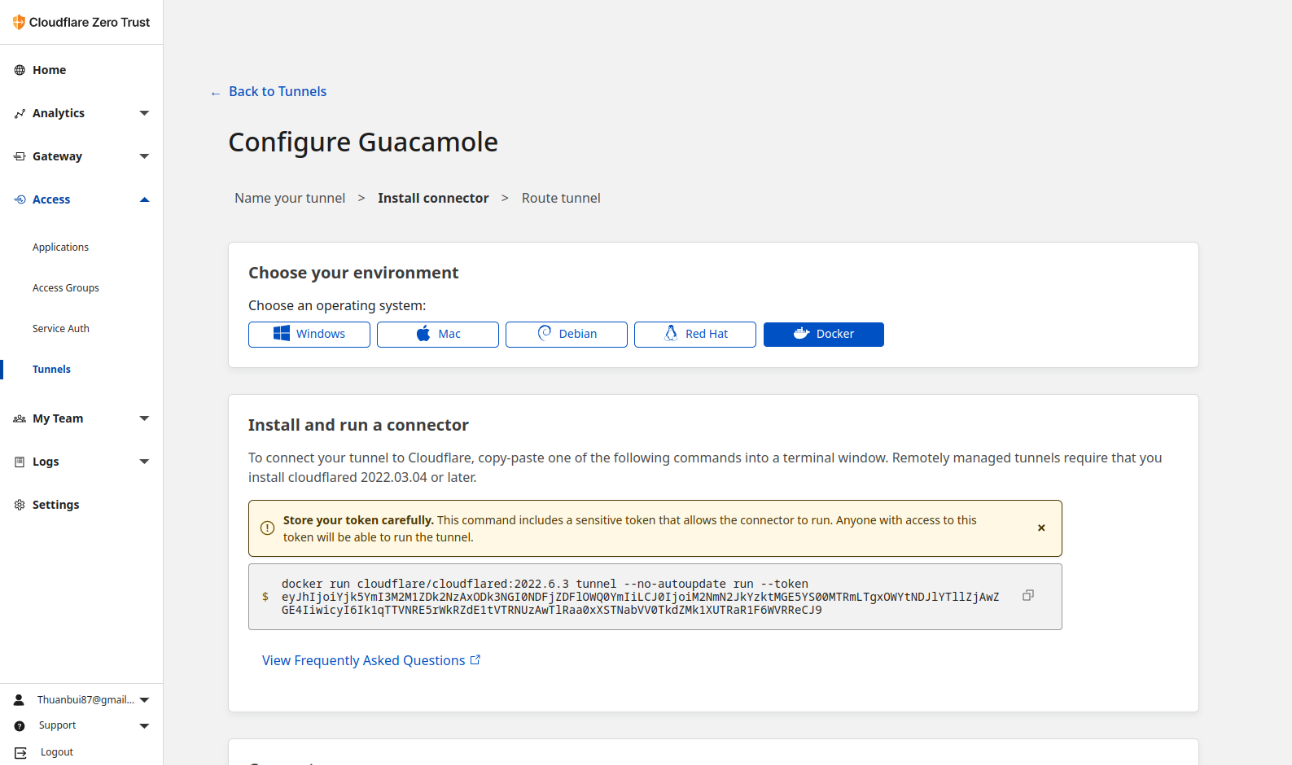Expand the Gateway sidebar section

click(144, 156)
